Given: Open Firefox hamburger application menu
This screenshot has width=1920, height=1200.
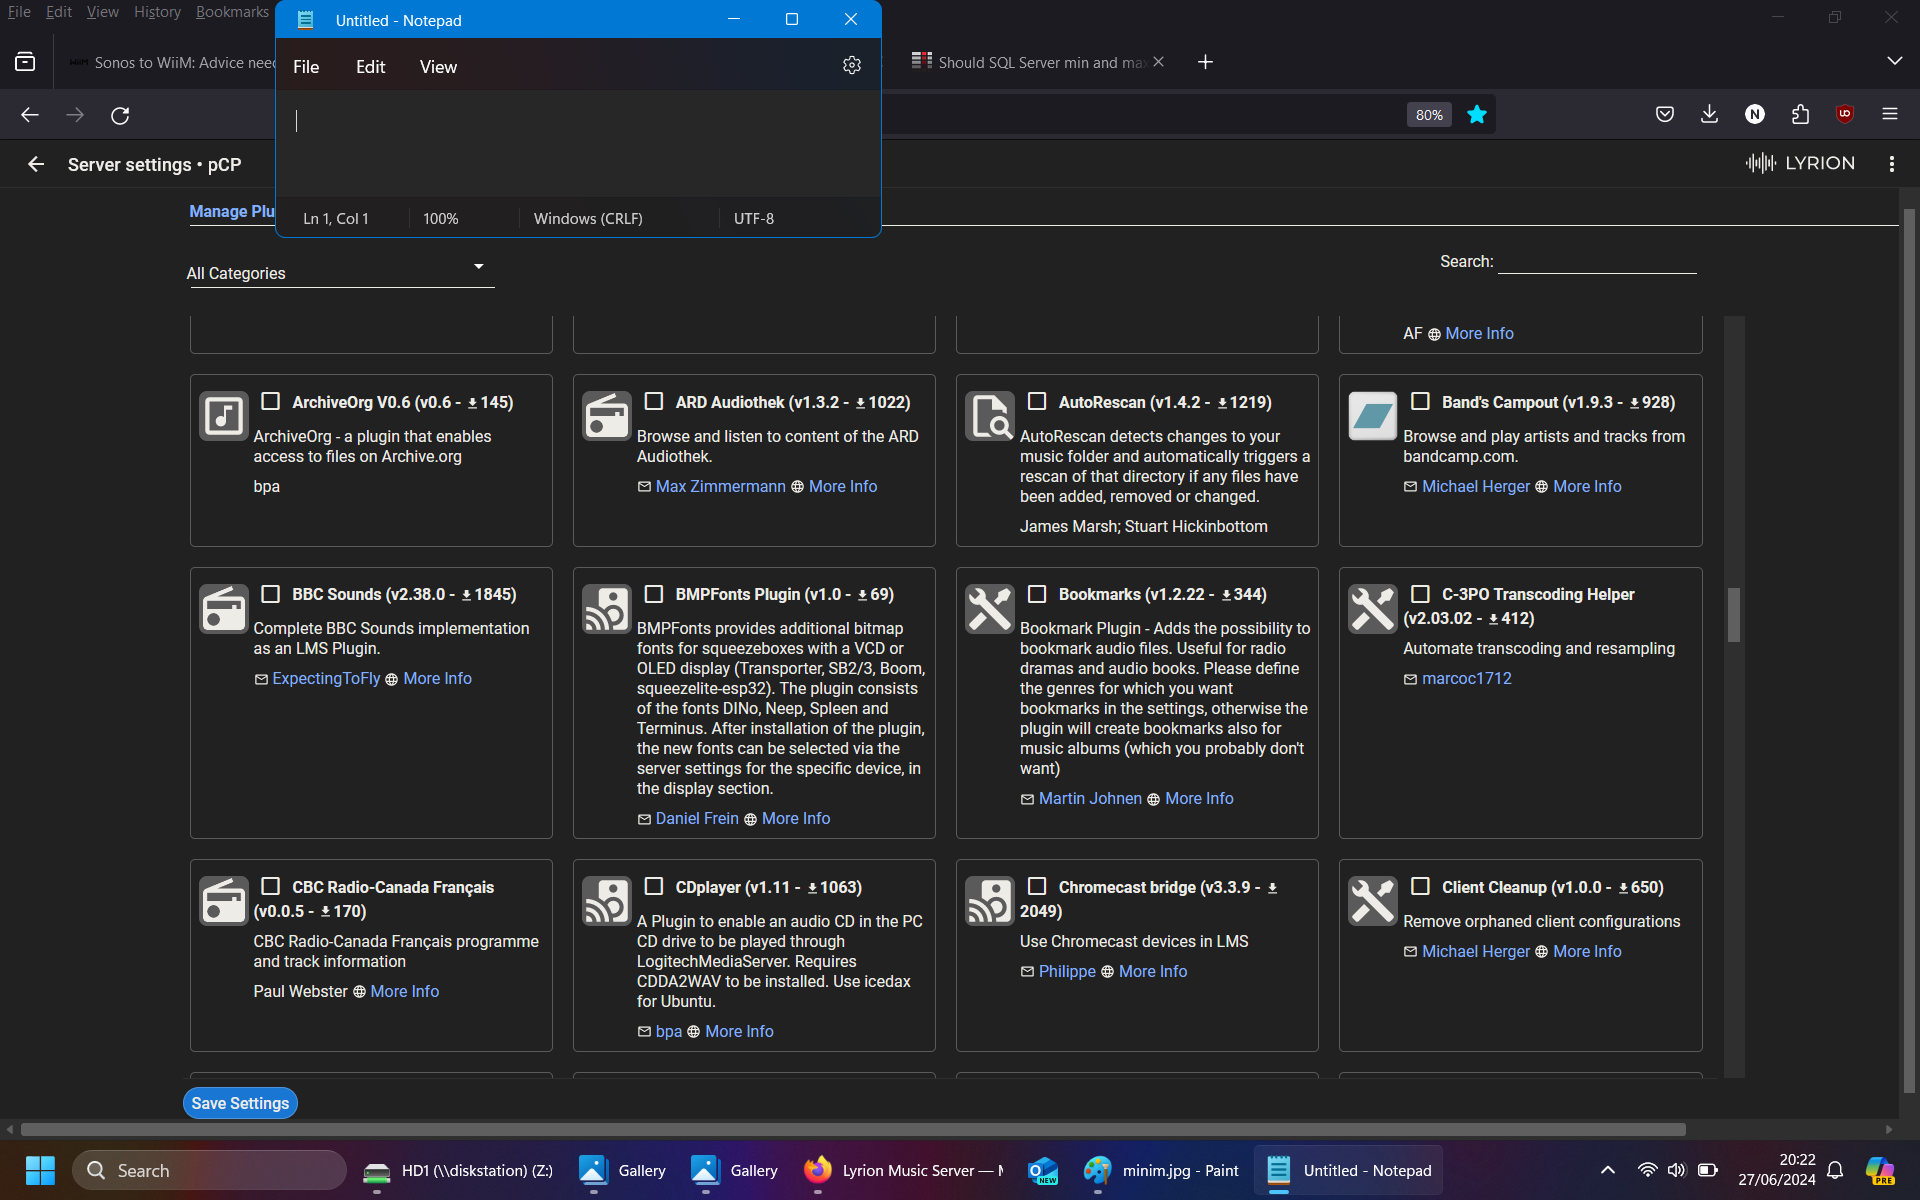Looking at the screenshot, I should [1890, 114].
